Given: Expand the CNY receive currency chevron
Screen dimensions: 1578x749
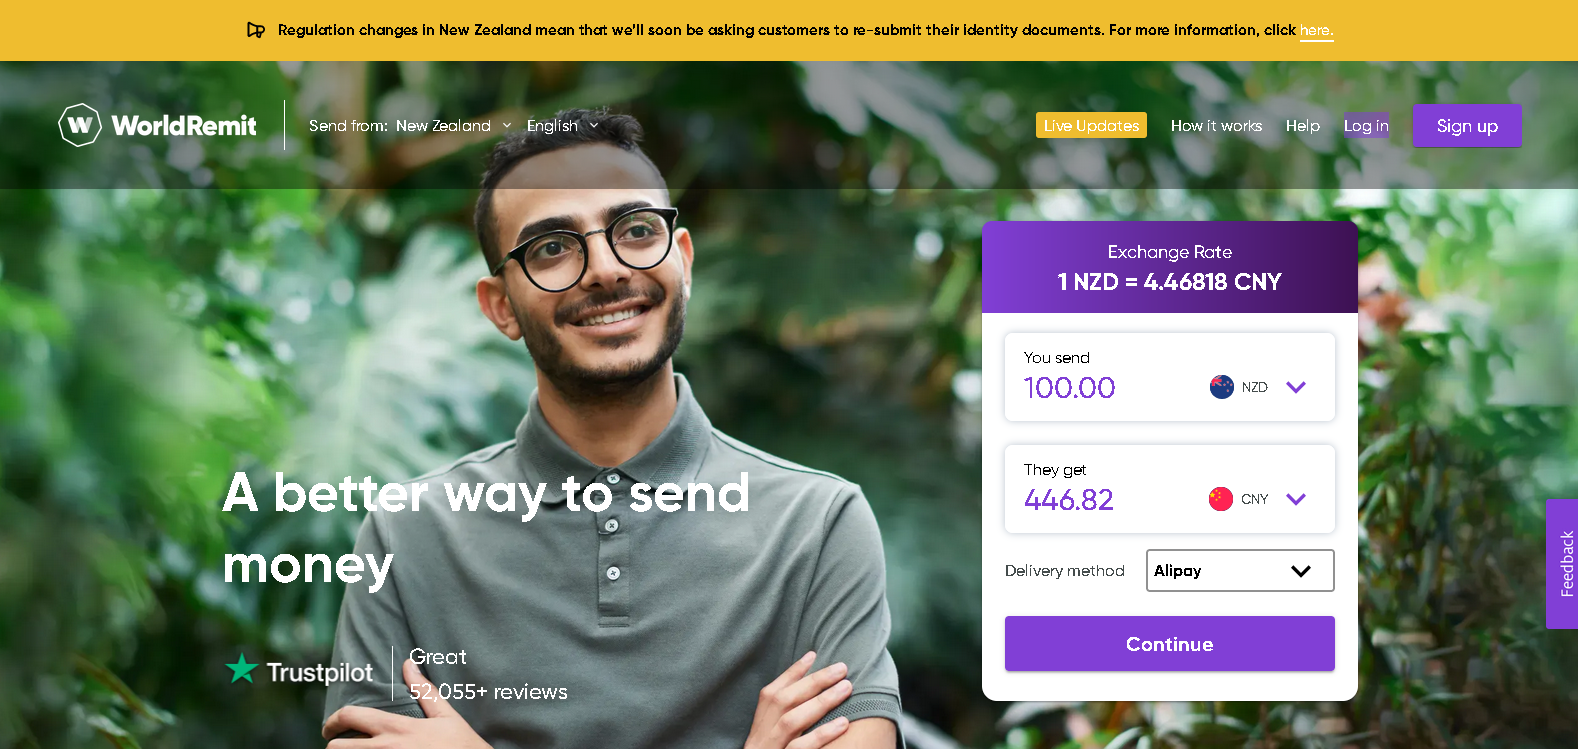Looking at the screenshot, I should pos(1296,499).
